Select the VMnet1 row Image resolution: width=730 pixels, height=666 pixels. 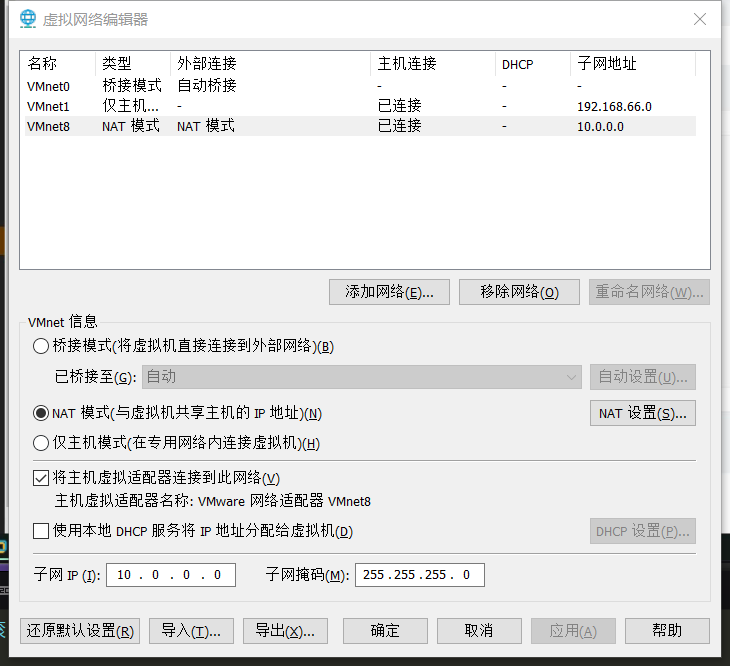[360, 107]
